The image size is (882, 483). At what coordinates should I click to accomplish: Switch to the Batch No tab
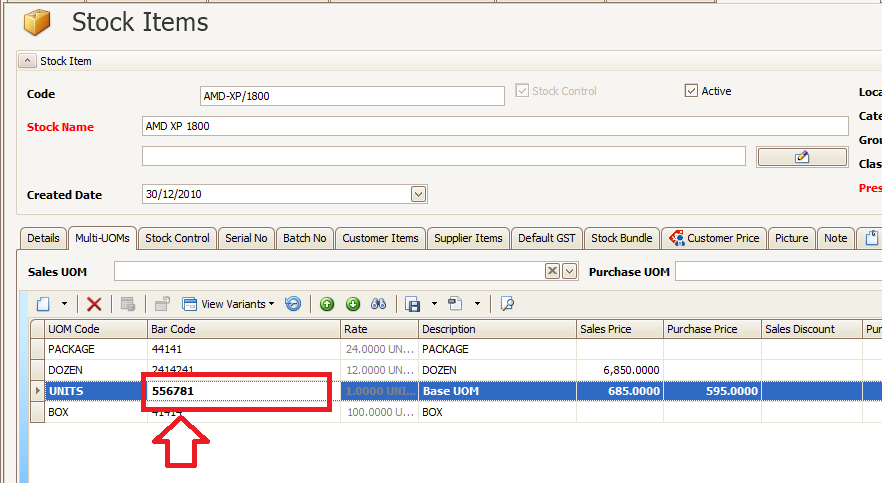305,238
